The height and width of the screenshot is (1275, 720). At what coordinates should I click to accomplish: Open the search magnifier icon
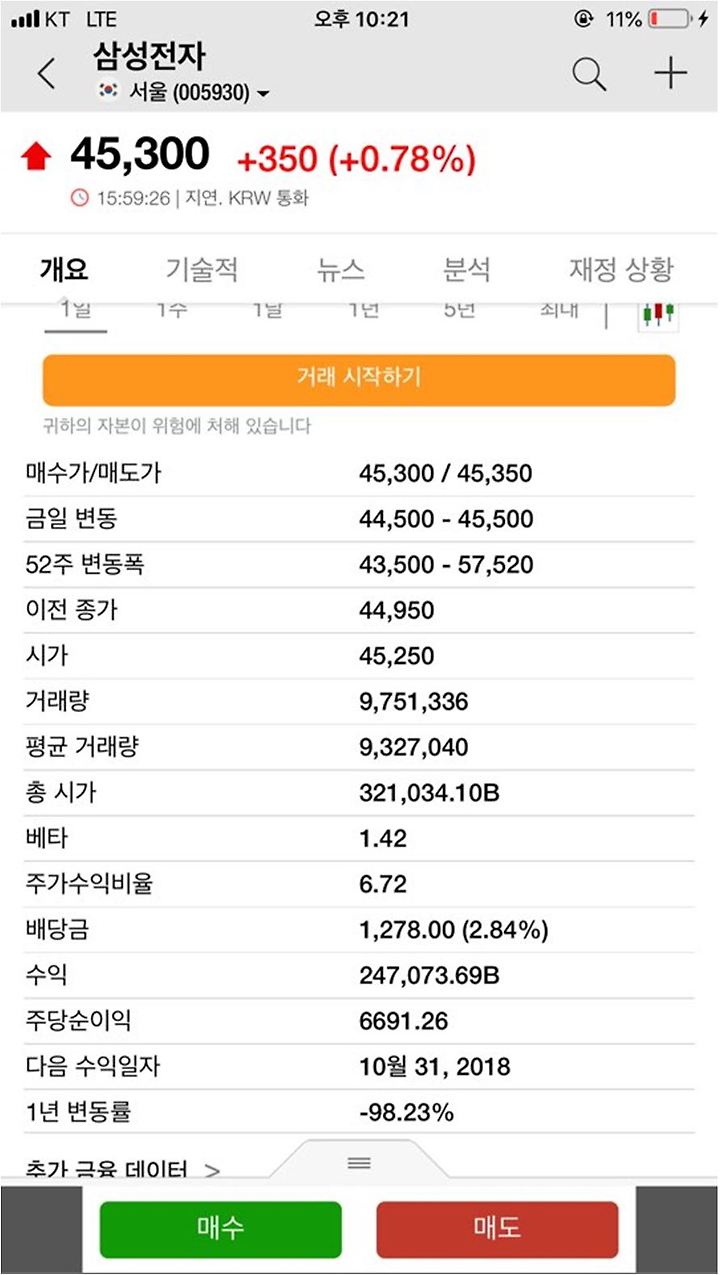(x=589, y=74)
